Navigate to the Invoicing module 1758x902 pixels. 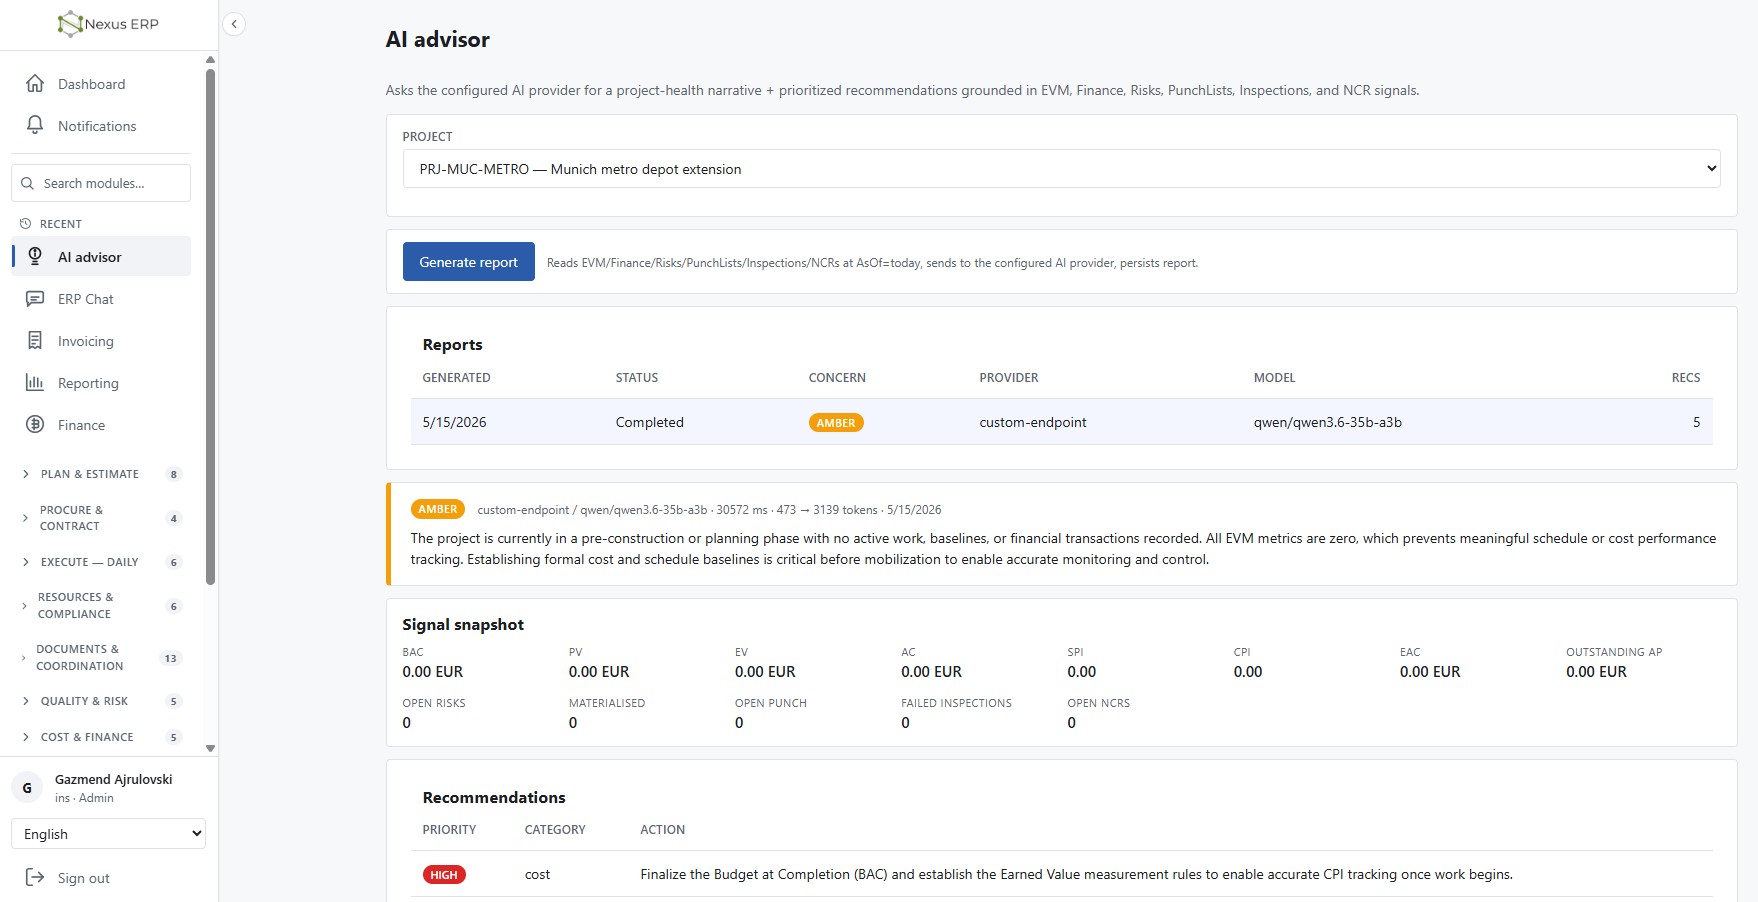[101, 341]
